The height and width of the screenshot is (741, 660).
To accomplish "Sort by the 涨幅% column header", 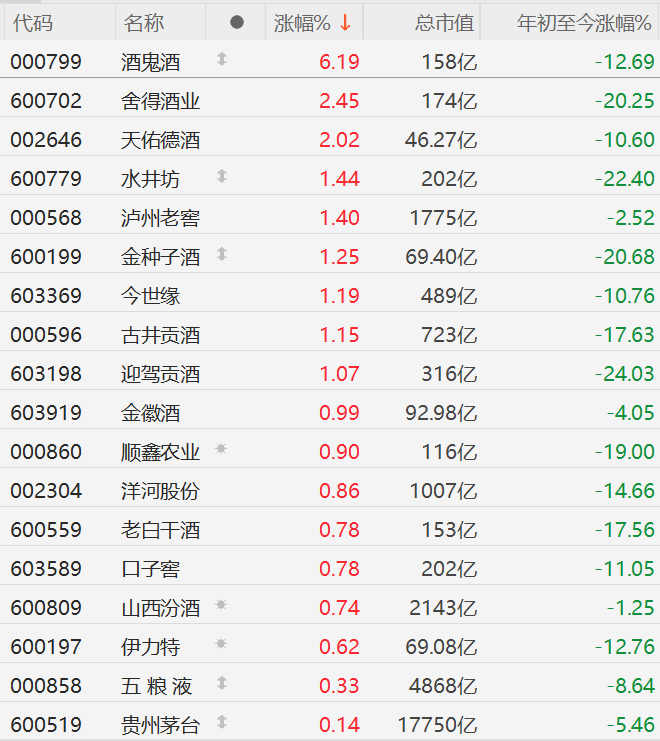I will [302, 23].
